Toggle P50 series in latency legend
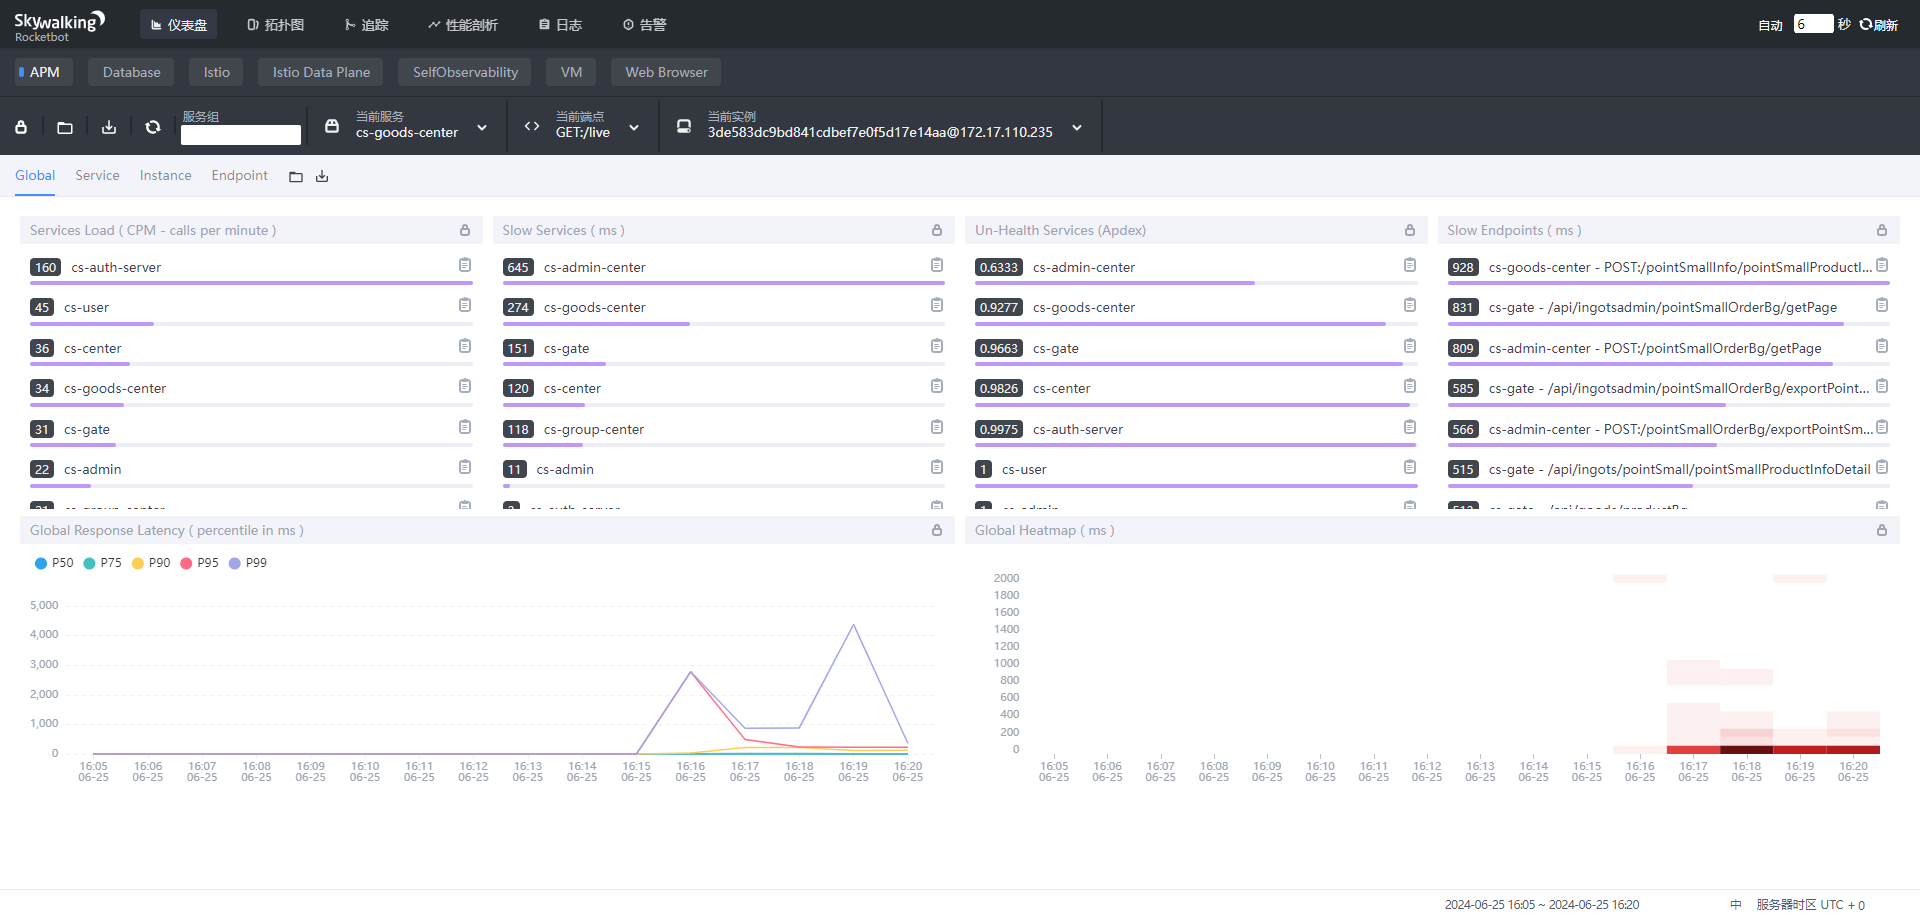 click(54, 563)
